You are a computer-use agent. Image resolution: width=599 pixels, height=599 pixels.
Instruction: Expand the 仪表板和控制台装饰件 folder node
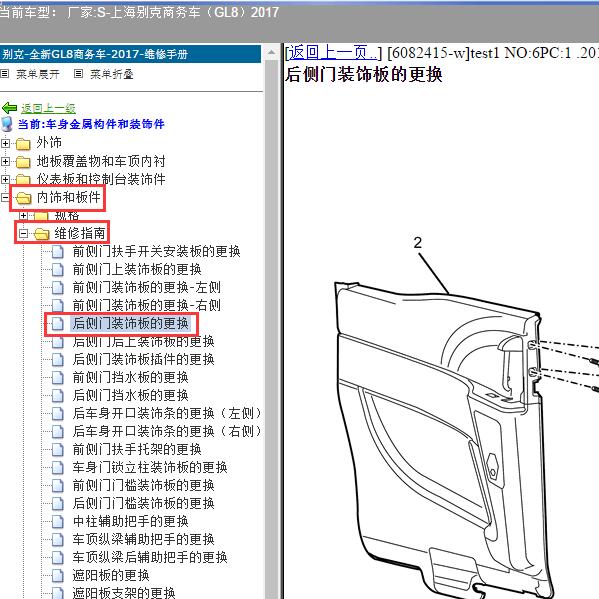pyautogui.click(x=5, y=179)
